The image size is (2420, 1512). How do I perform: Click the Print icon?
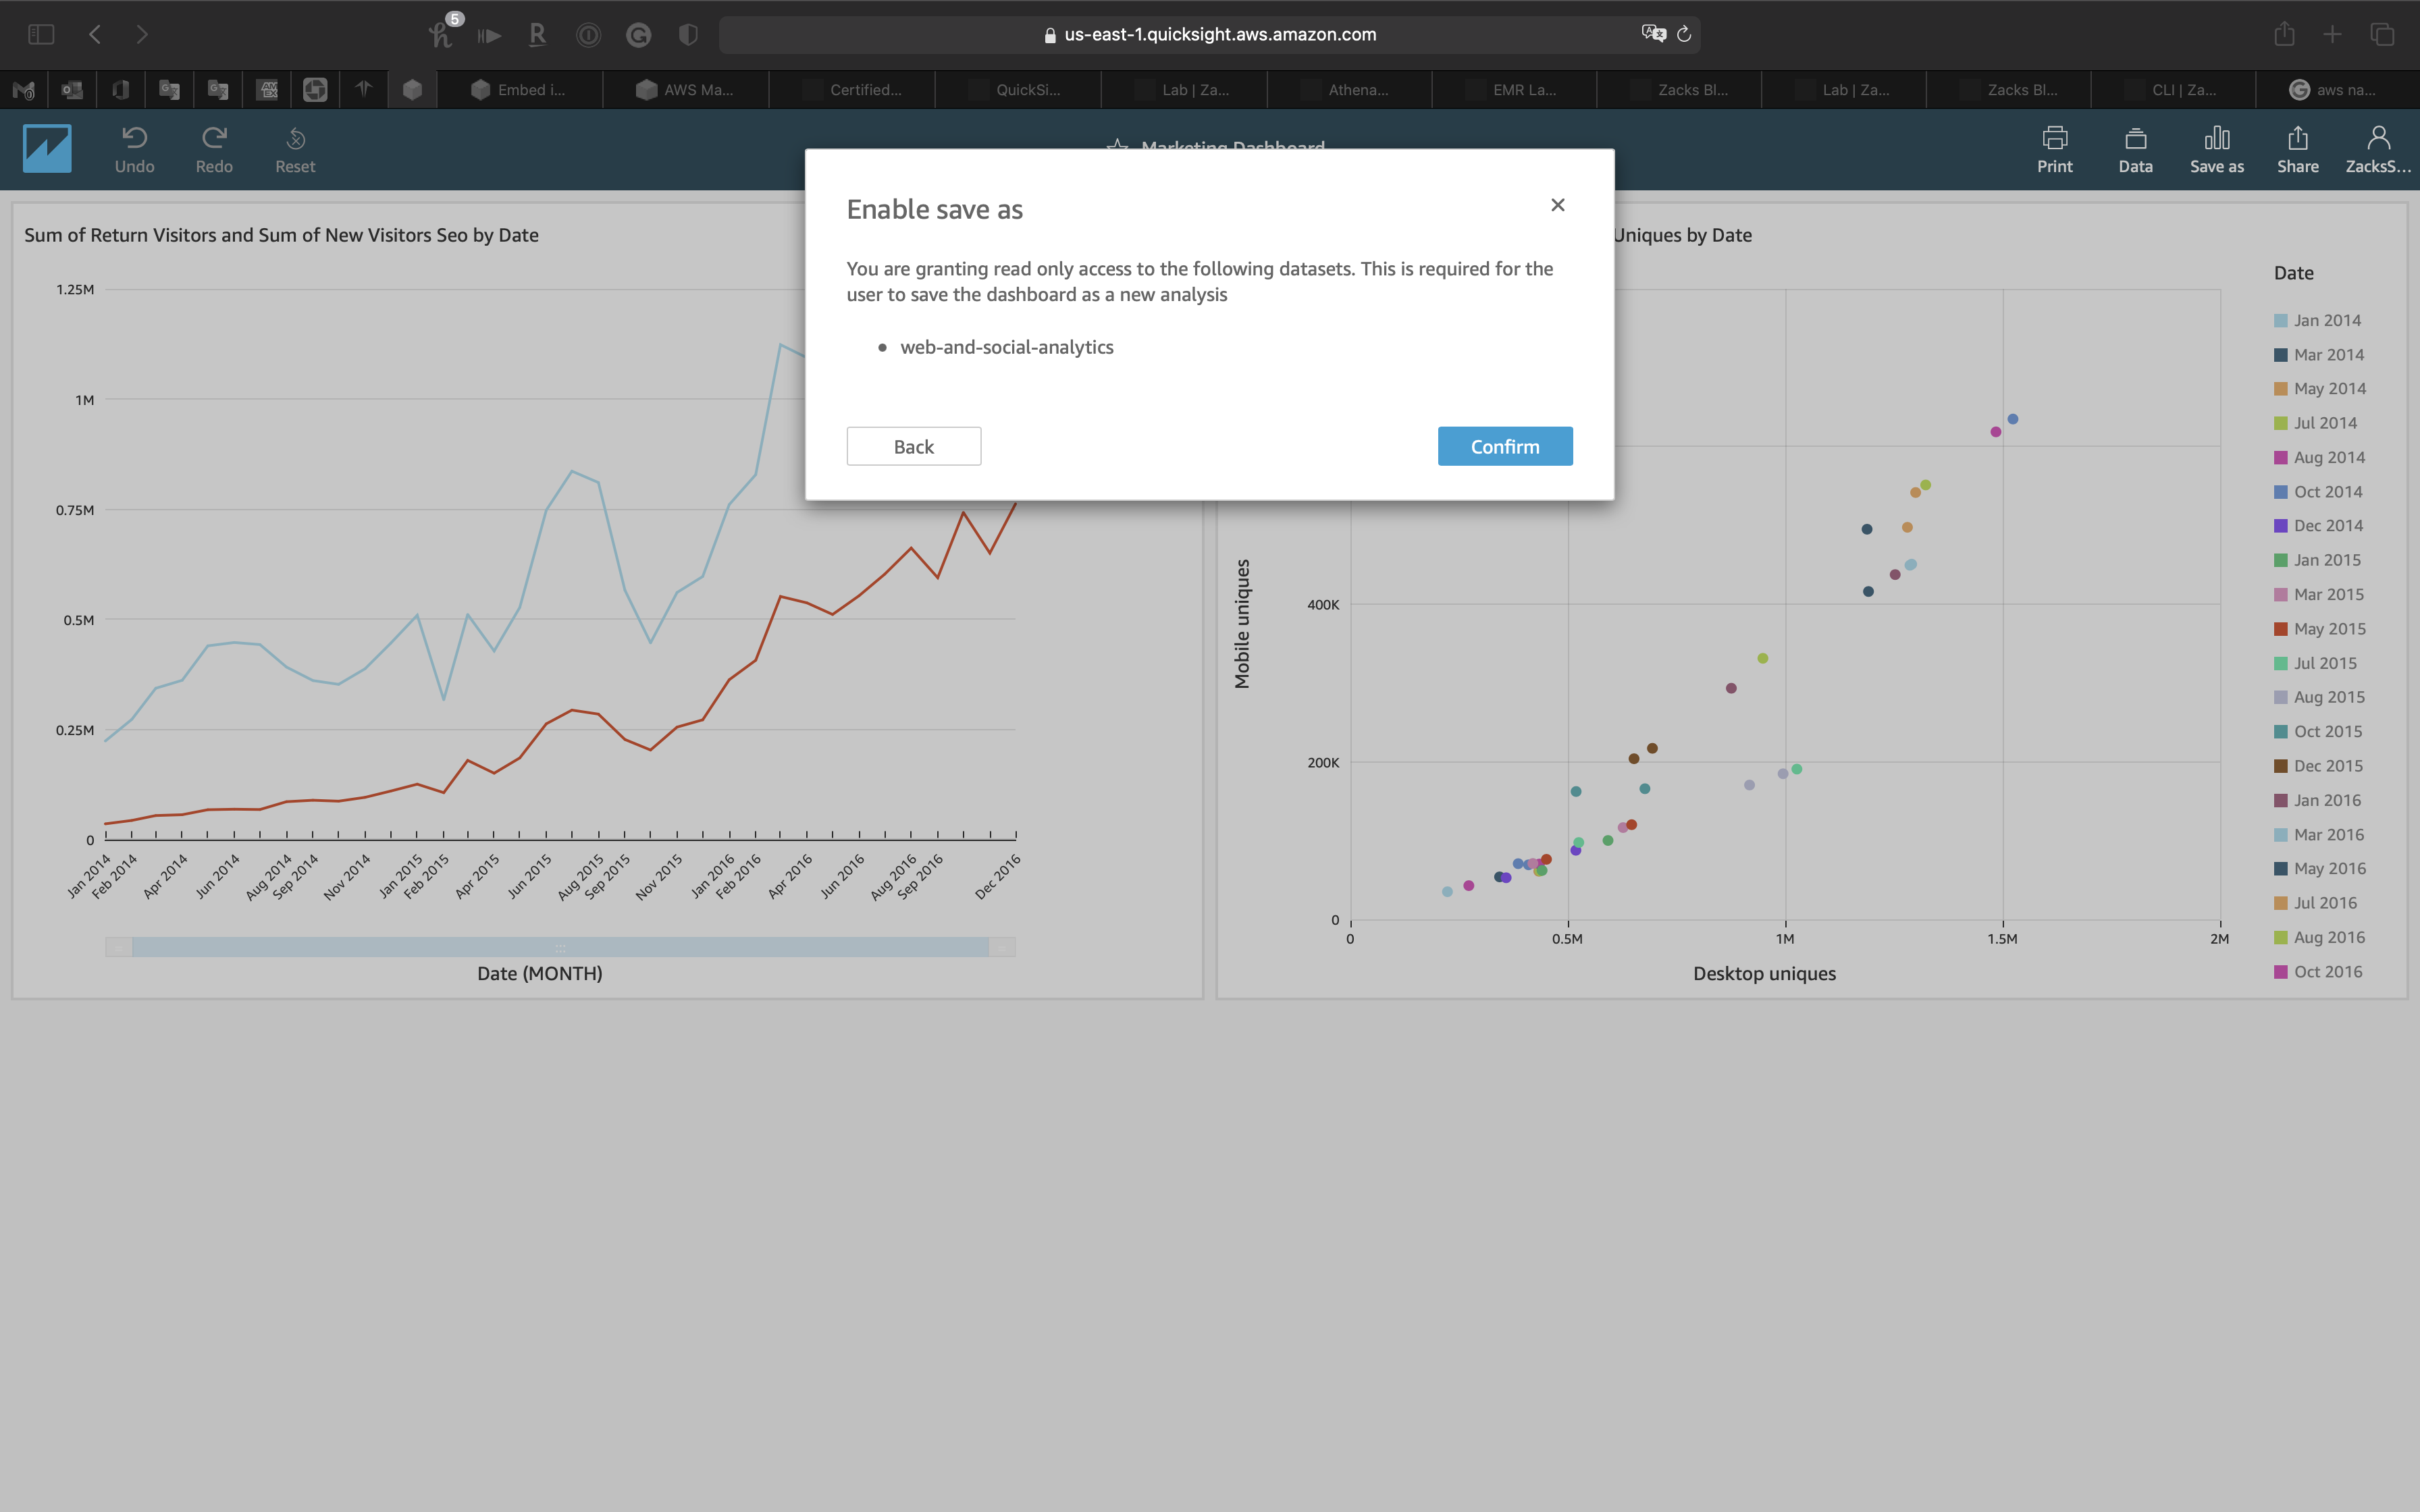[2054, 138]
